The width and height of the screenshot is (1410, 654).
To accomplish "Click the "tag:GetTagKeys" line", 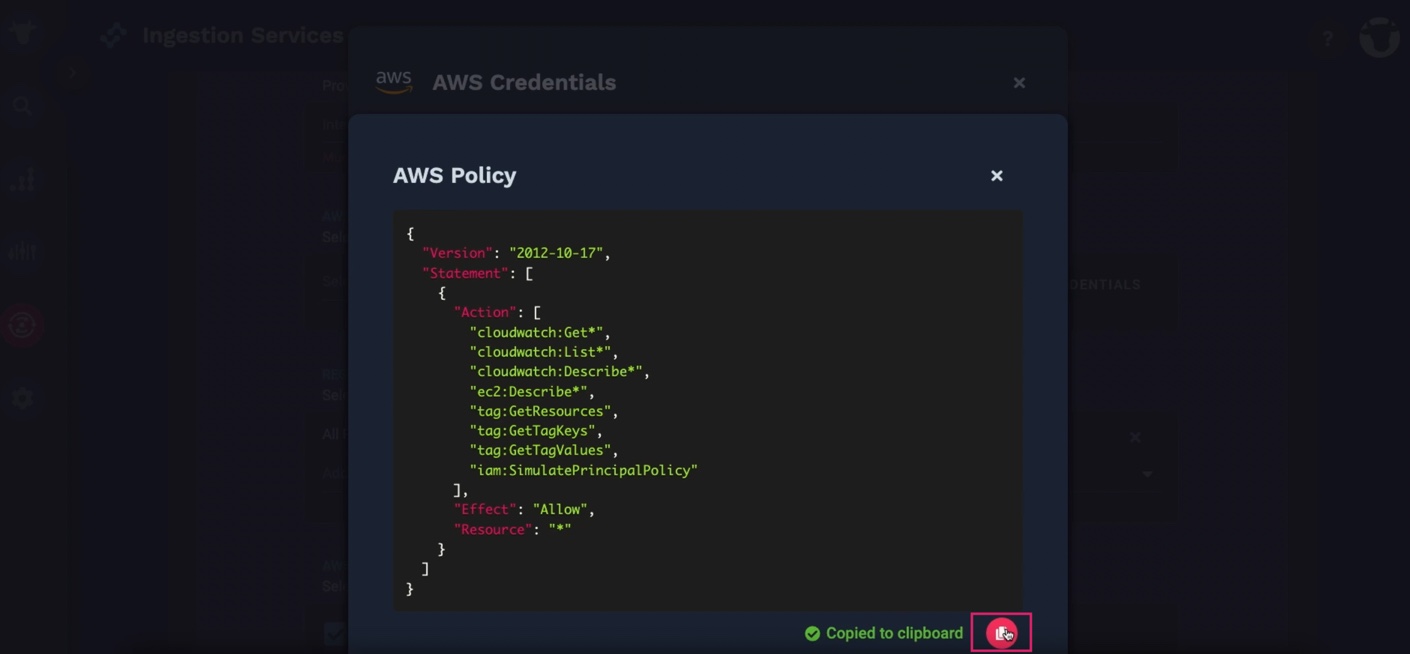I will click(x=536, y=431).
